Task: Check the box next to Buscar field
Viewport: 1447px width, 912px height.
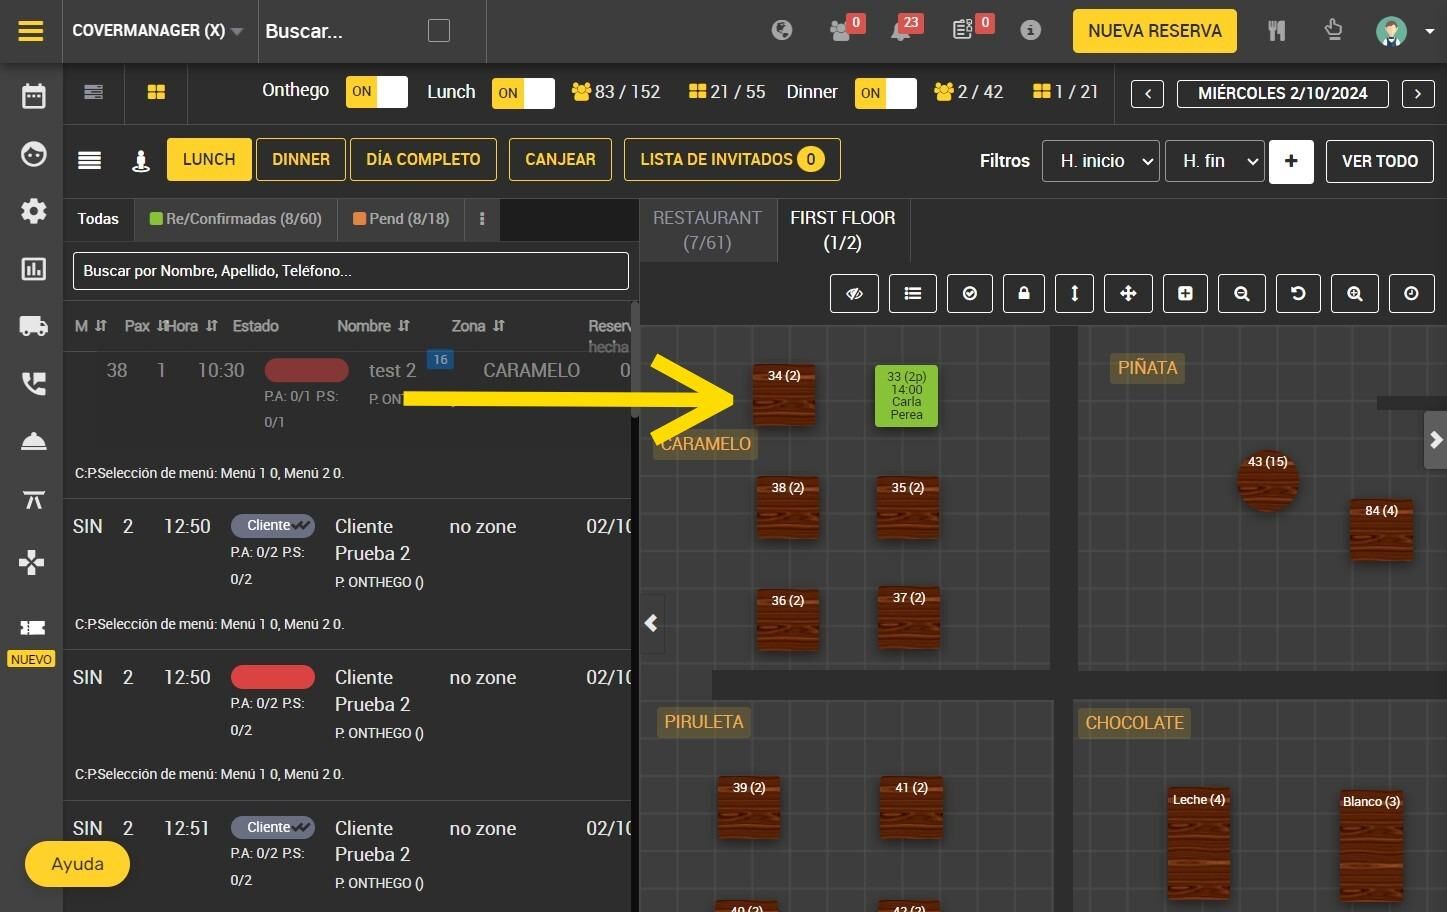Action: (x=439, y=31)
